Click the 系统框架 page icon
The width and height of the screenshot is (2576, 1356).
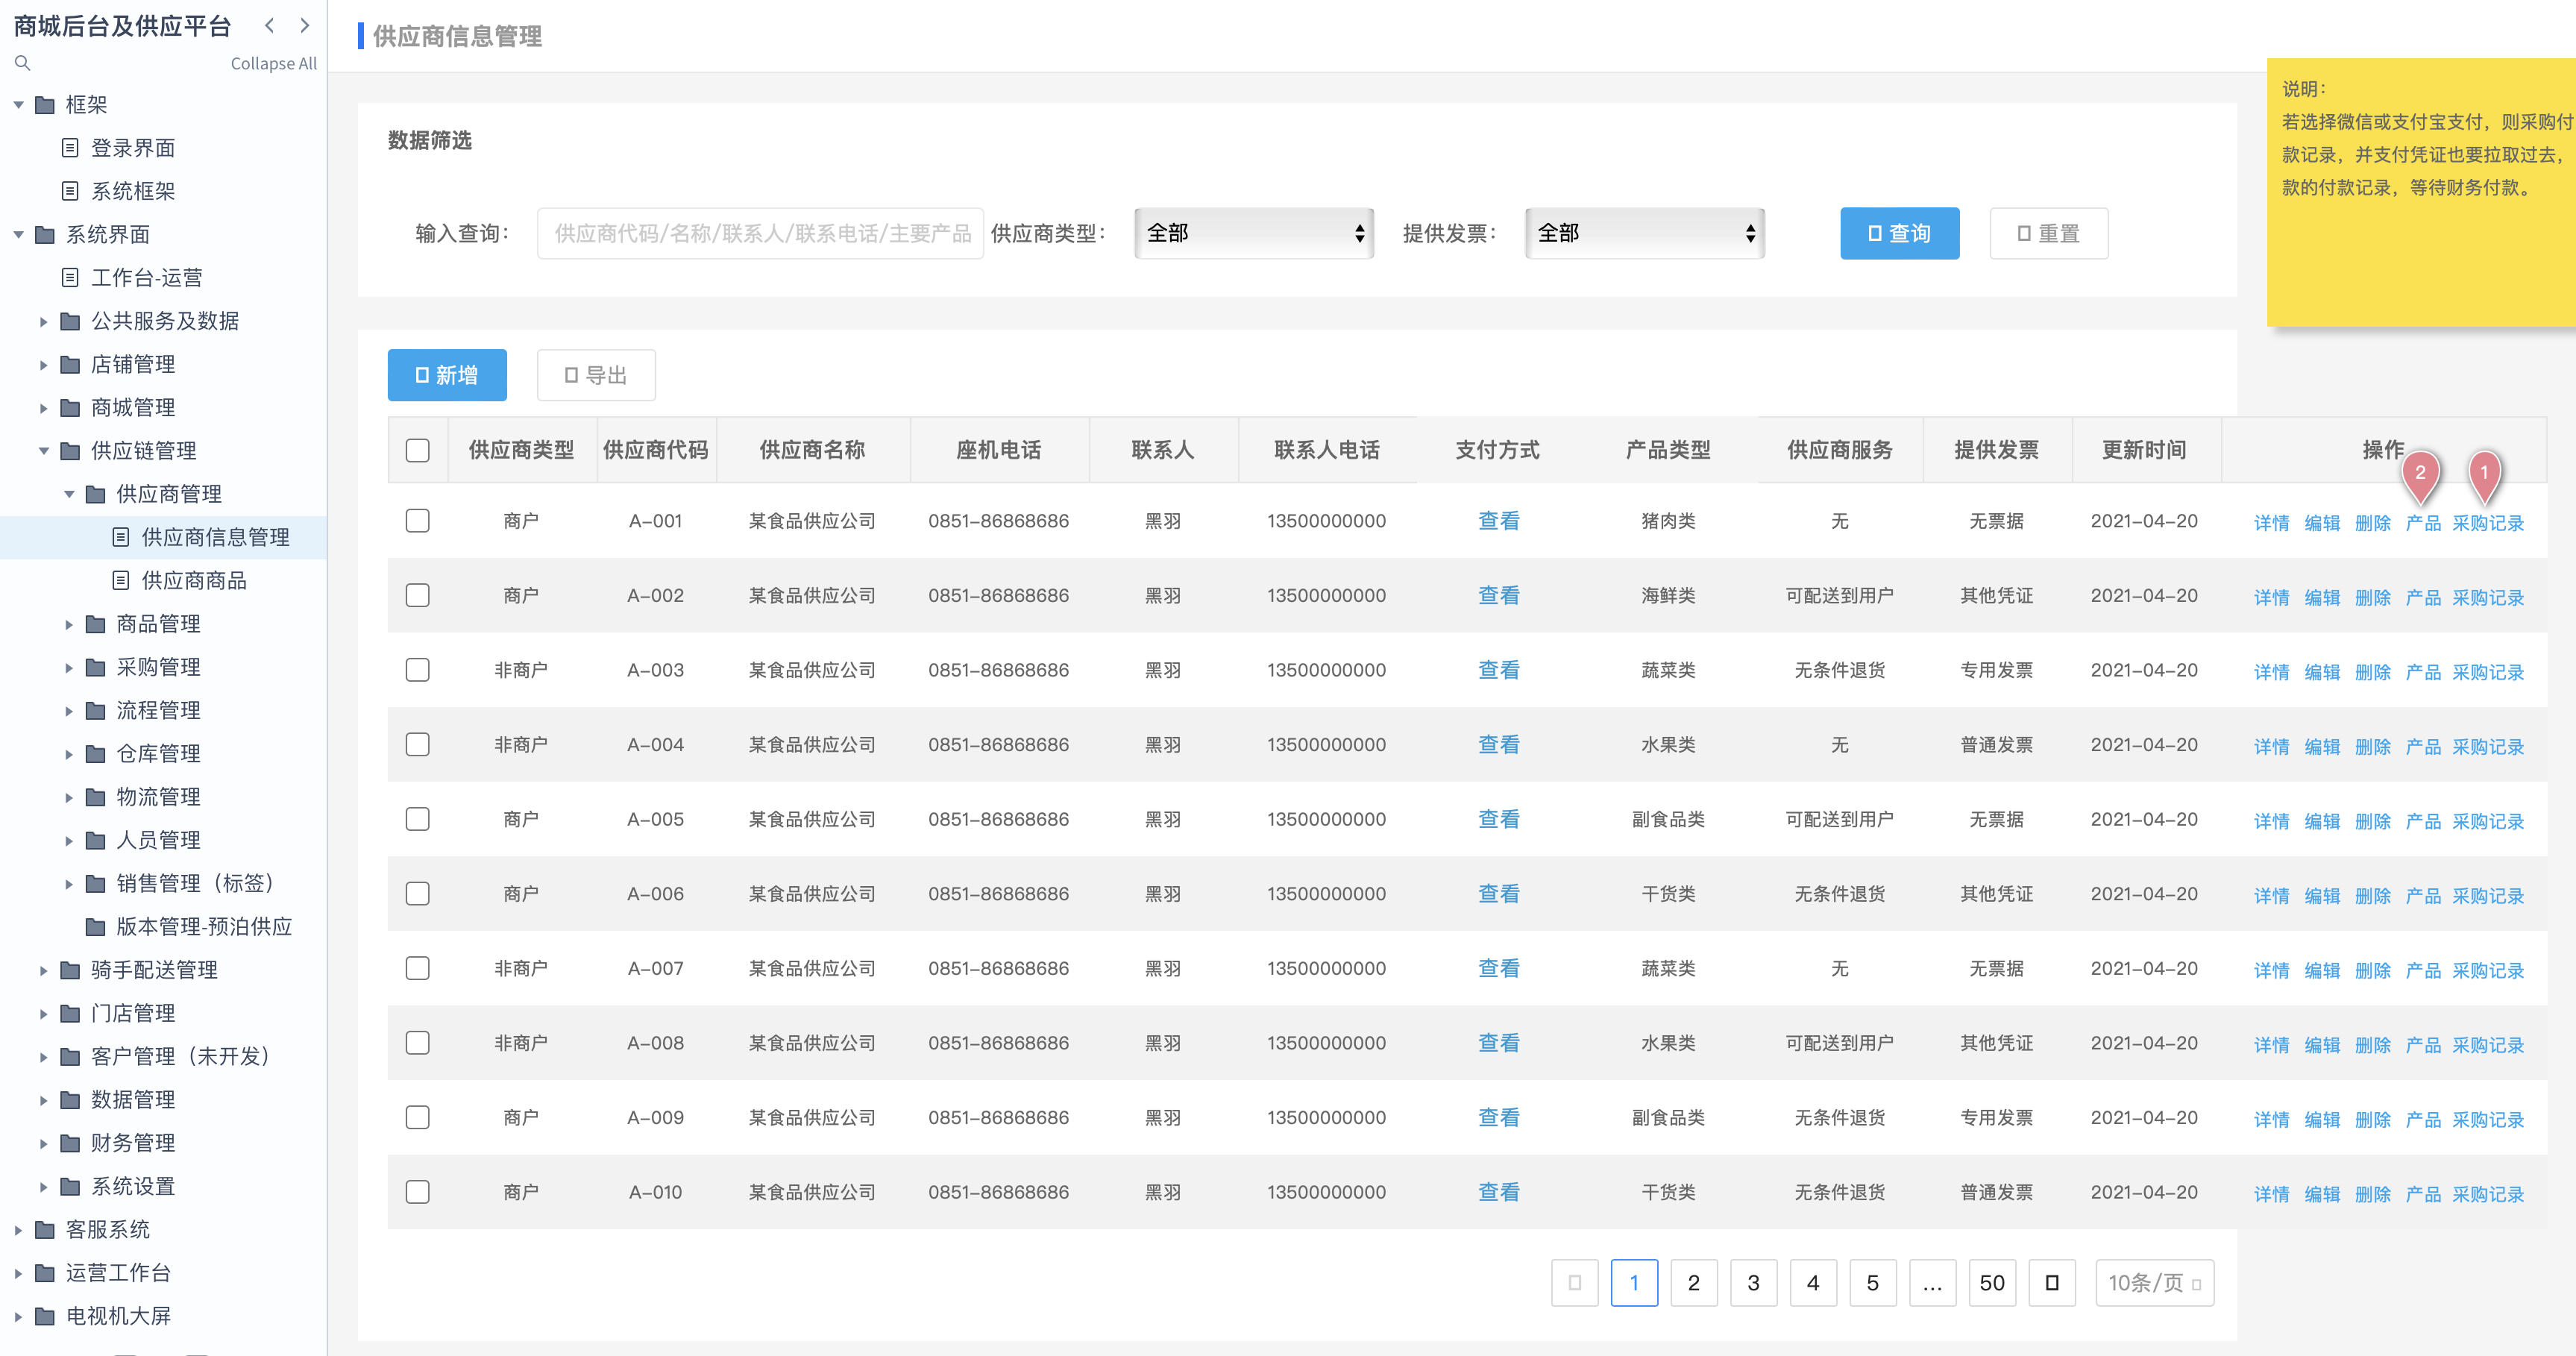point(70,191)
